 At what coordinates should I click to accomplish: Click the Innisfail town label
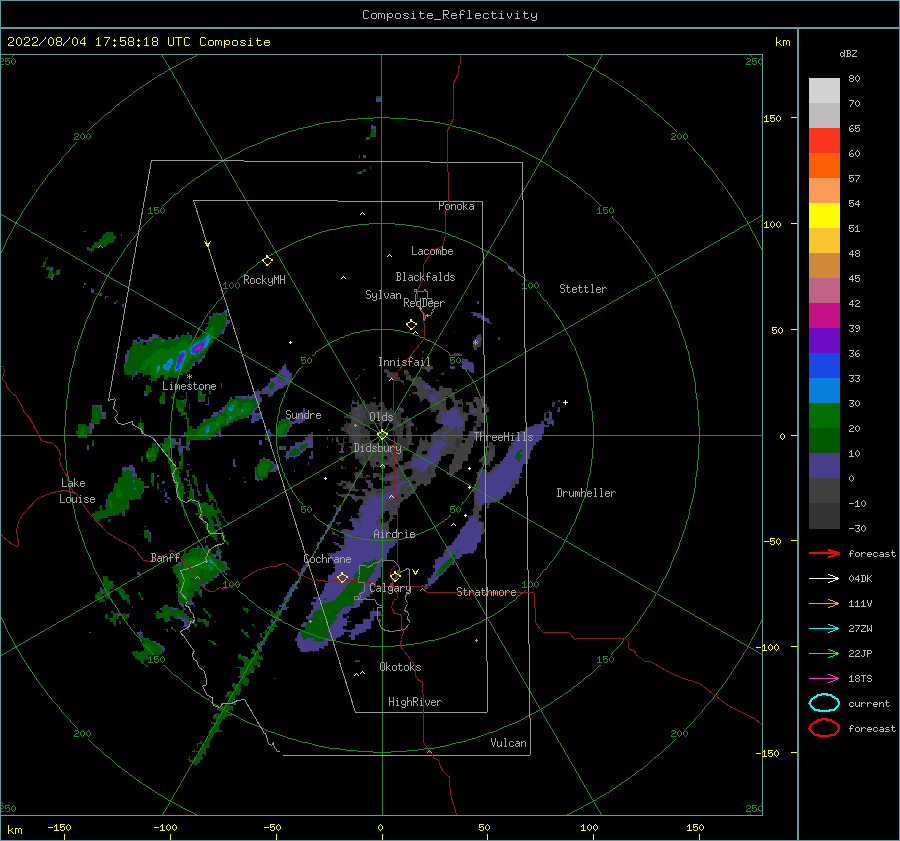404,362
